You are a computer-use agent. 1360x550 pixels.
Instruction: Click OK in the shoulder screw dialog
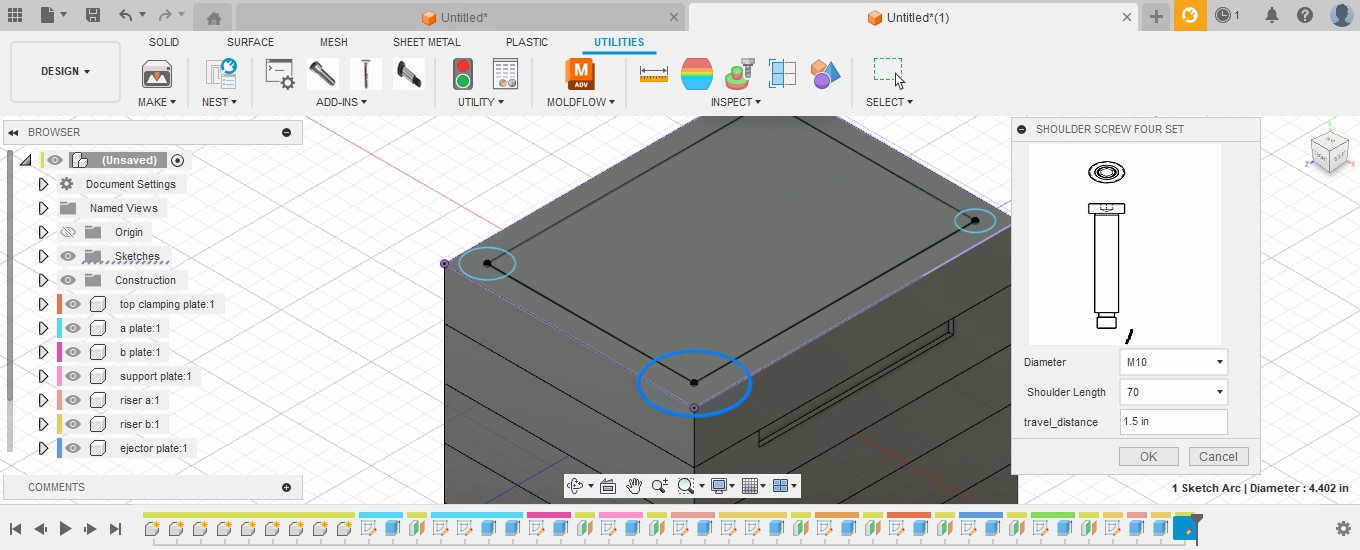(x=1148, y=456)
